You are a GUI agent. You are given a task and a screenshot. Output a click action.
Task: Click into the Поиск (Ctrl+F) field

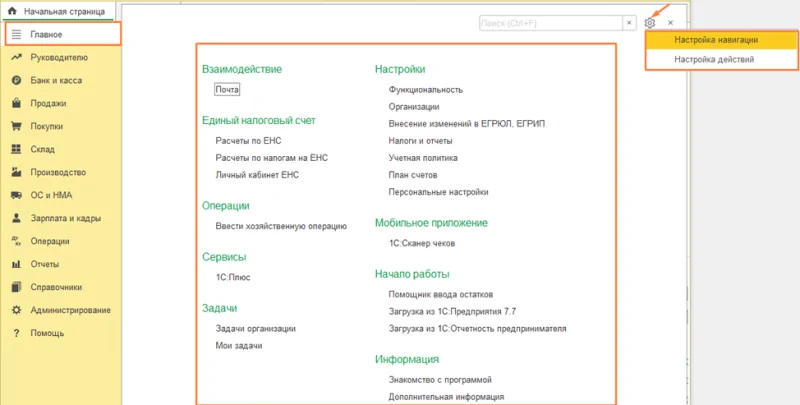click(551, 23)
